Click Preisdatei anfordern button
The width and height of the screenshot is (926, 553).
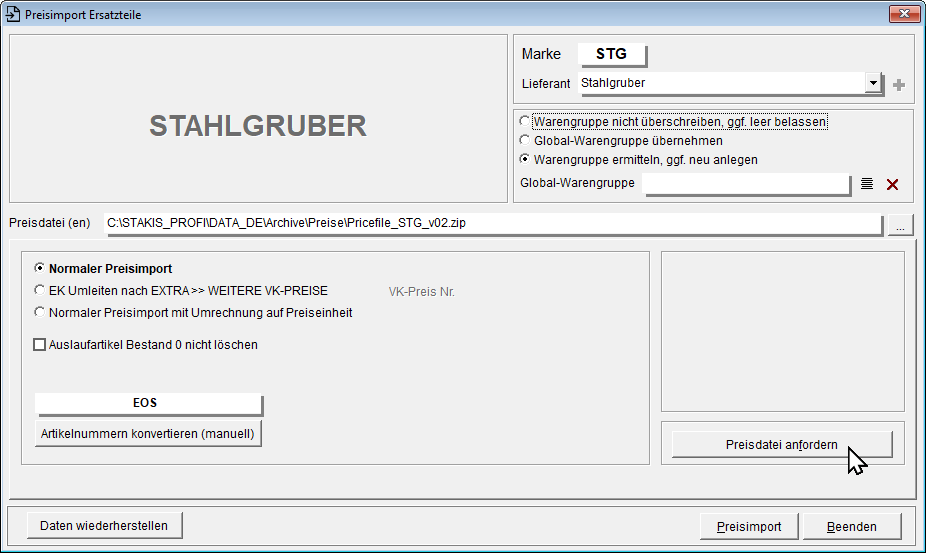[782, 444]
